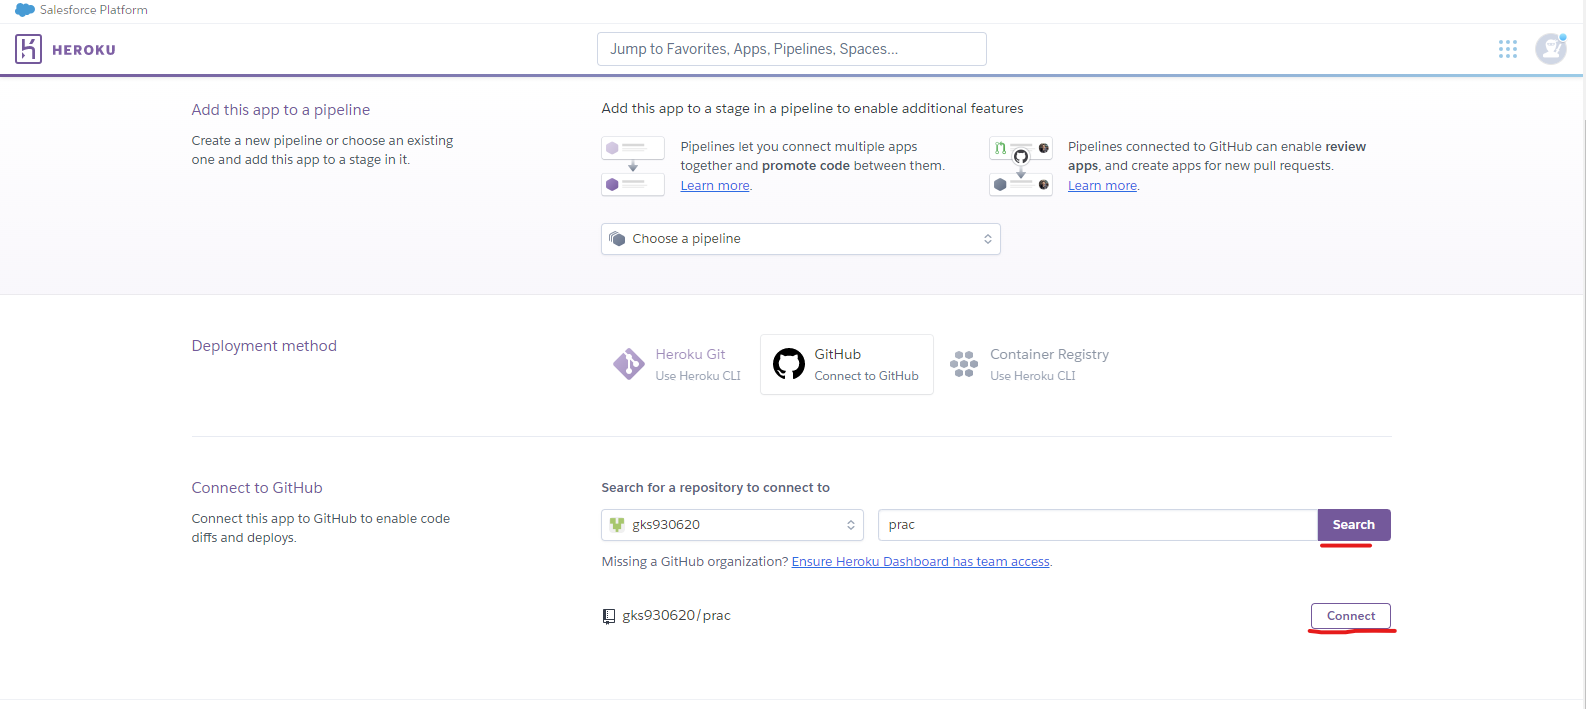Open the gks930620 GitHub account dropdown
Image resolution: width=1586 pixels, height=709 pixels.
[732, 525]
